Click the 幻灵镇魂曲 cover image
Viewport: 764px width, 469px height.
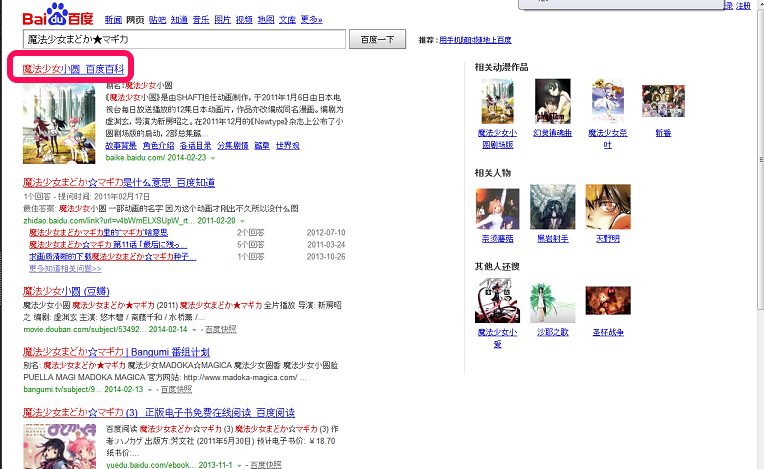coord(553,101)
